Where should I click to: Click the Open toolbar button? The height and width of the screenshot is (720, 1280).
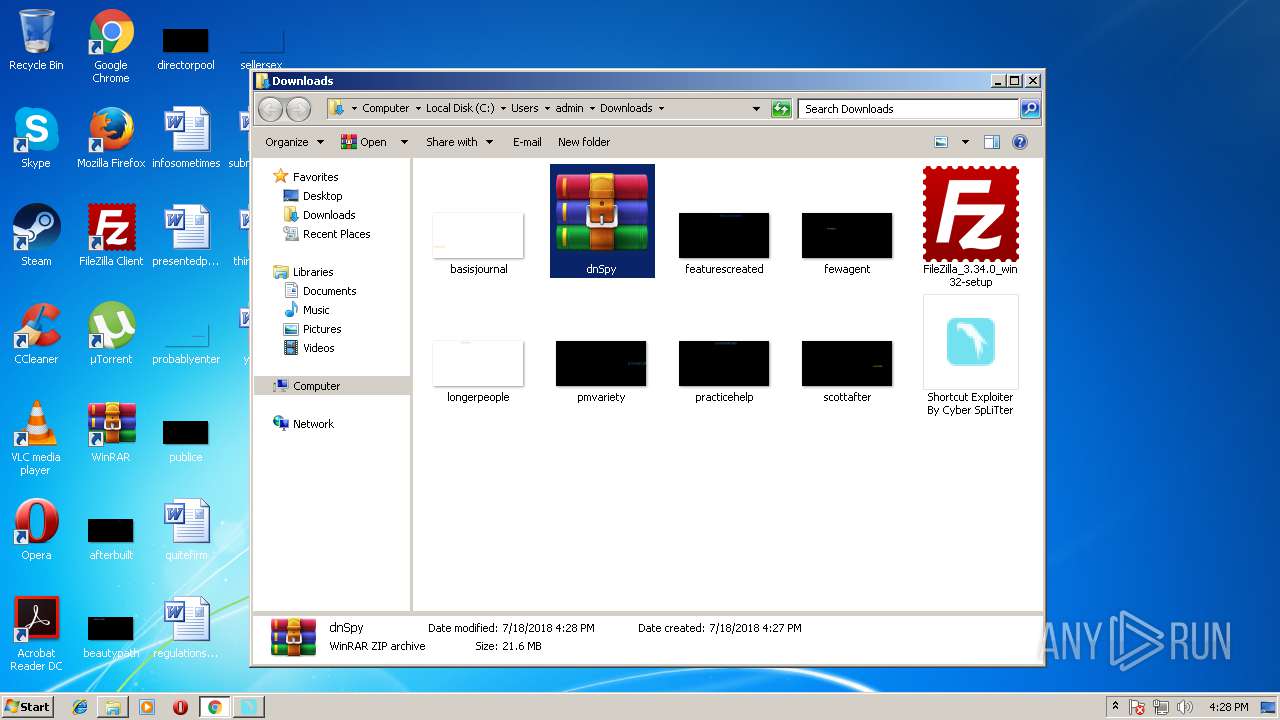coord(365,142)
